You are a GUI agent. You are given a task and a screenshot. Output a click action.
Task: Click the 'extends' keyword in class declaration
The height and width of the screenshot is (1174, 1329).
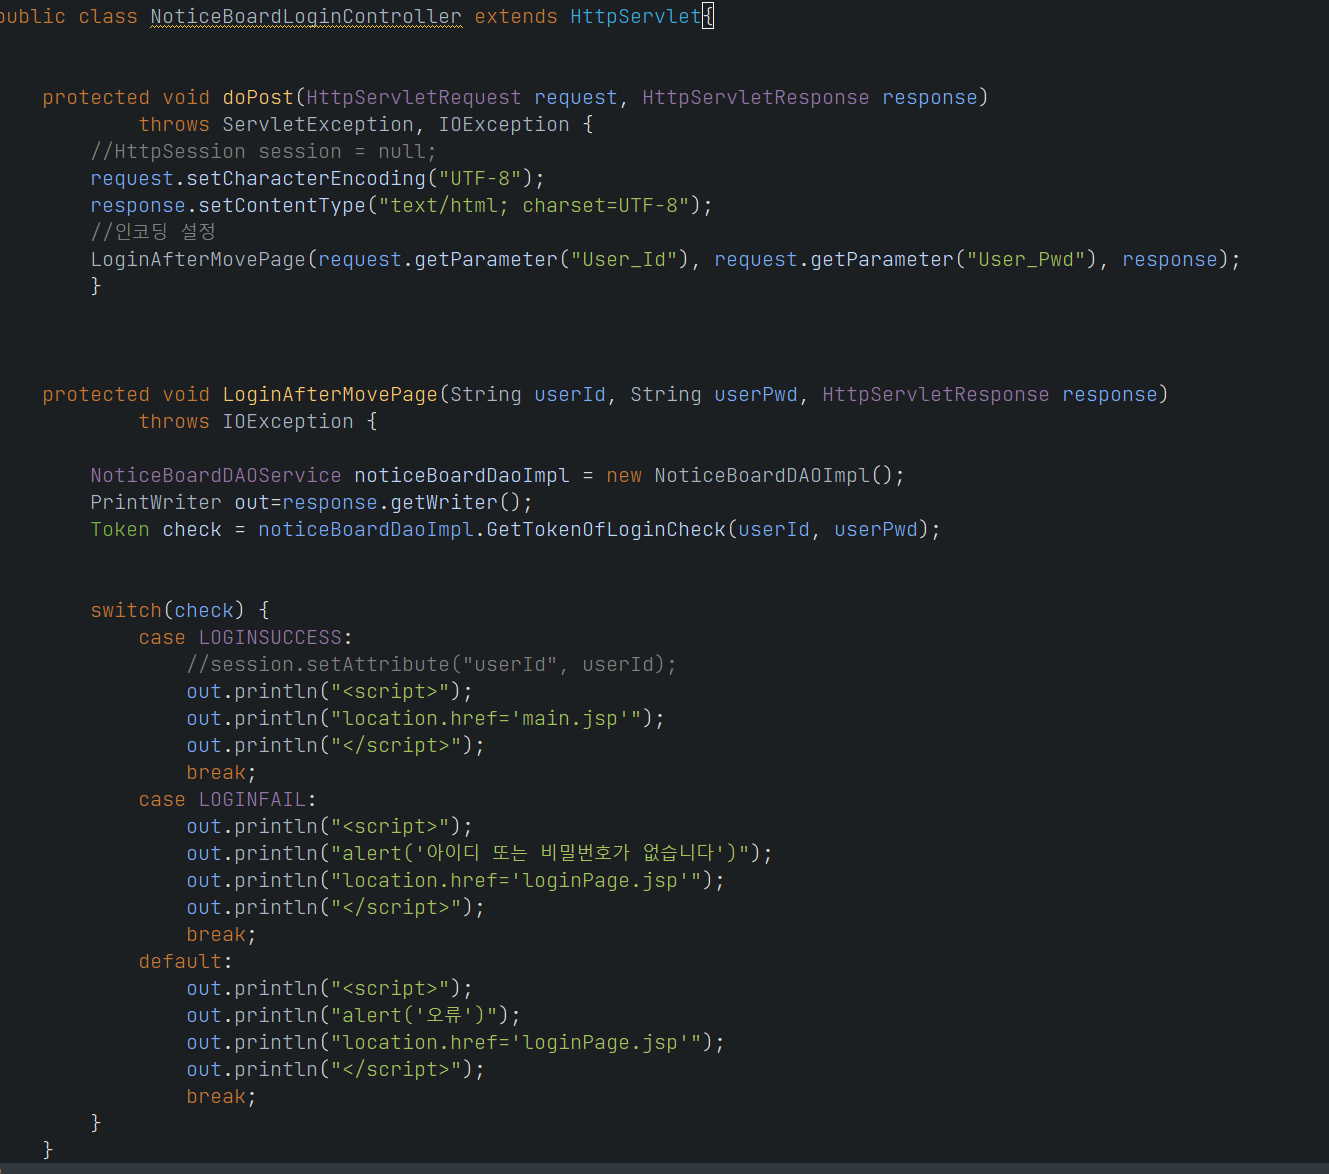tap(516, 17)
